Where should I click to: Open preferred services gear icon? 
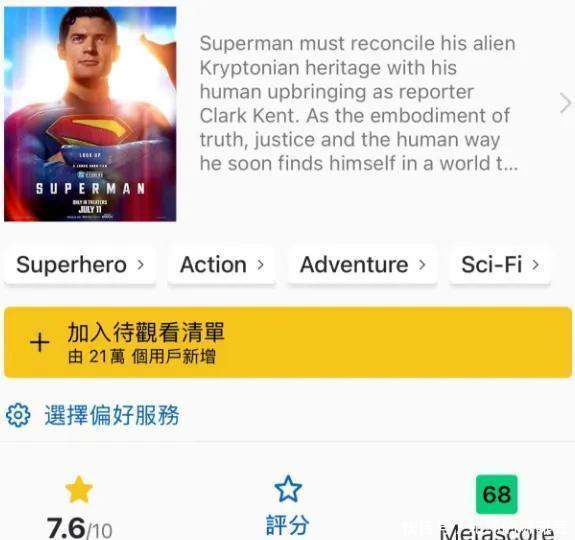pos(18,415)
